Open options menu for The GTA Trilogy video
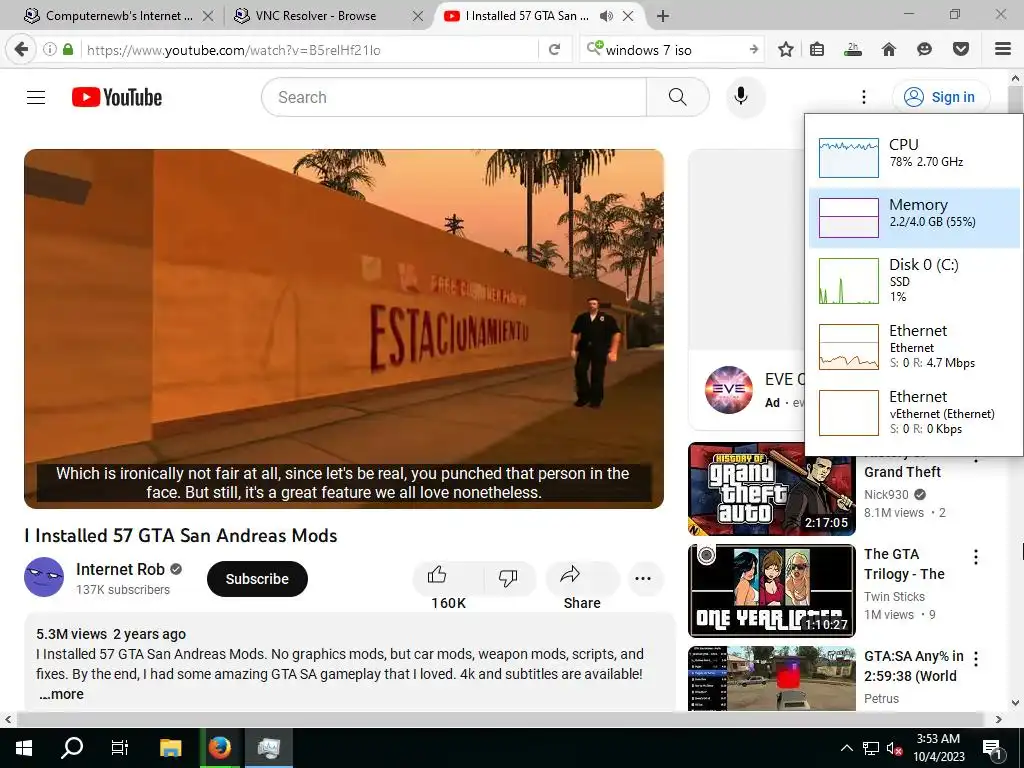The image size is (1024, 768). [976, 557]
